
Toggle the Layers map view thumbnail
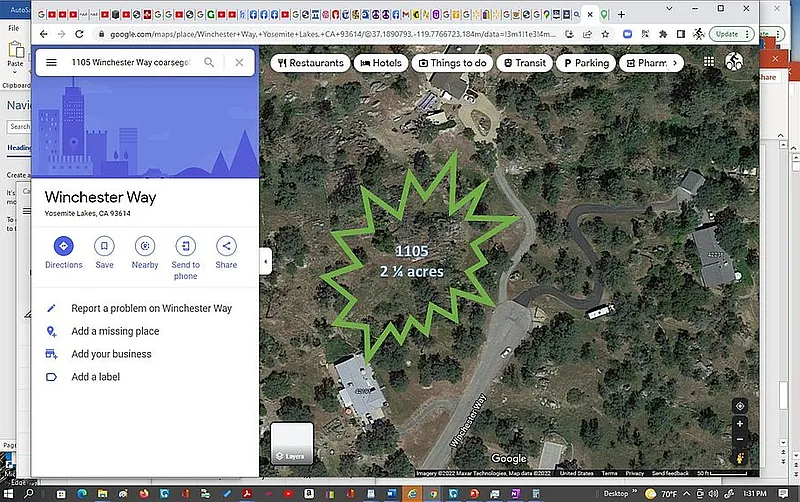click(292, 444)
